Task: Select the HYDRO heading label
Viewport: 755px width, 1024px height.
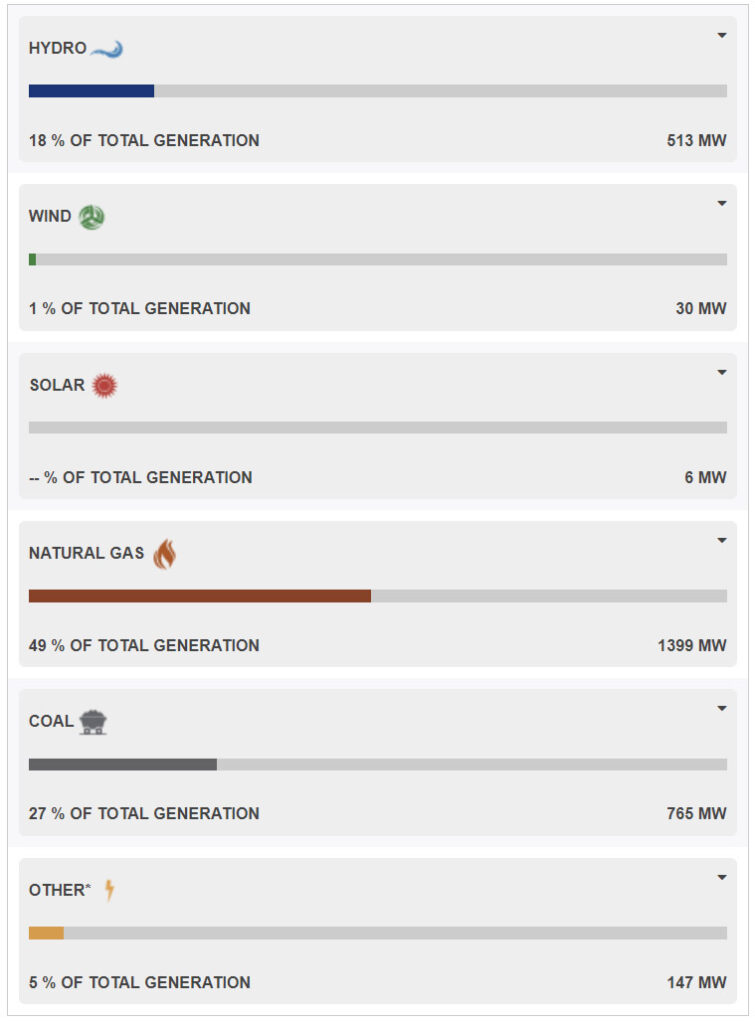Action: point(58,49)
